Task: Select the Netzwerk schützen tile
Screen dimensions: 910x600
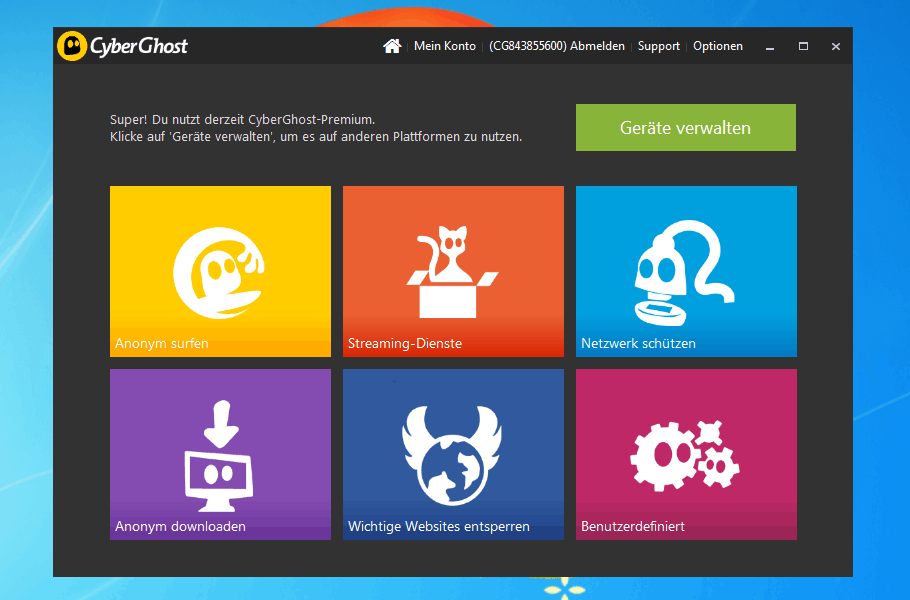Action: (x=686, y=271)
